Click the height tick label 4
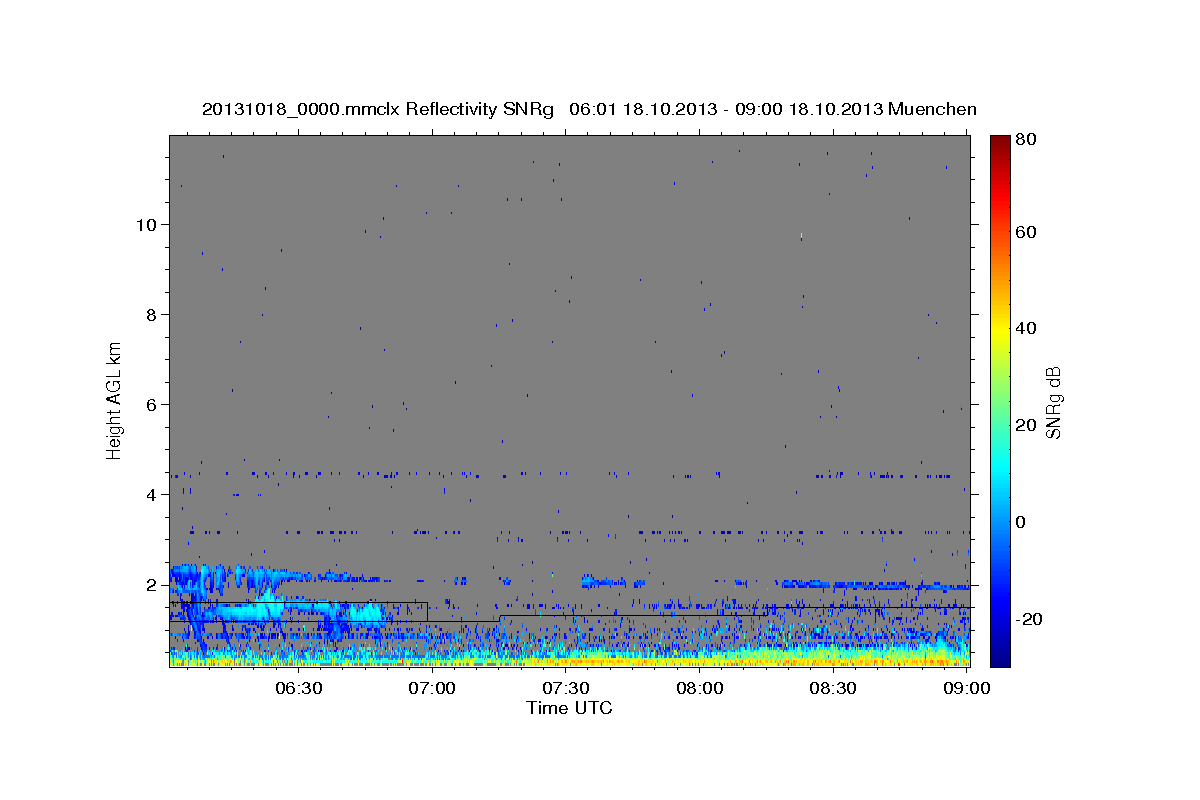Screen dimensions: 1200x800 tap(151, 495)
